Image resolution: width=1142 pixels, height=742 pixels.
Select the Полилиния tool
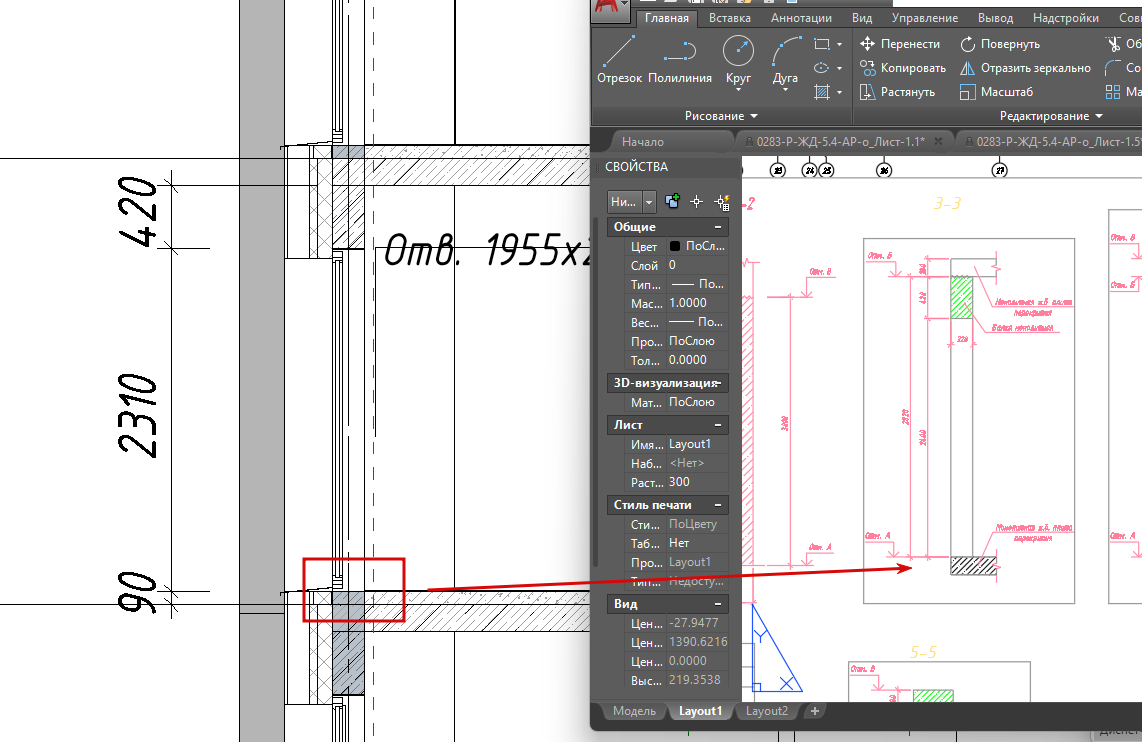click(680, 60)
